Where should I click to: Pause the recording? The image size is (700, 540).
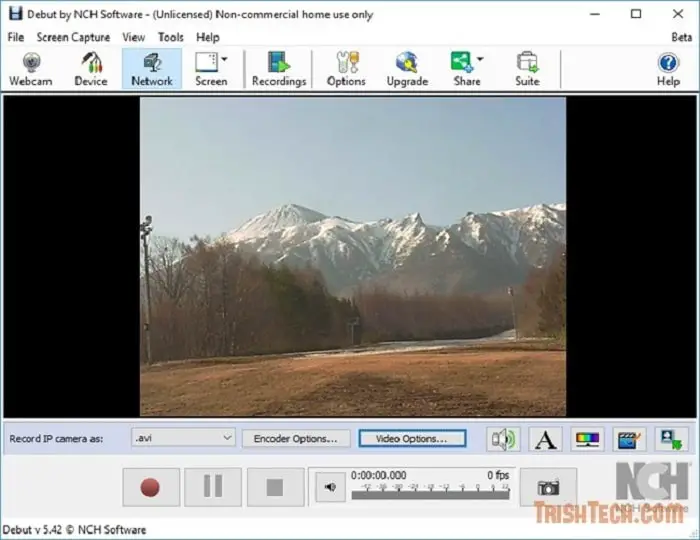point(213,487)
